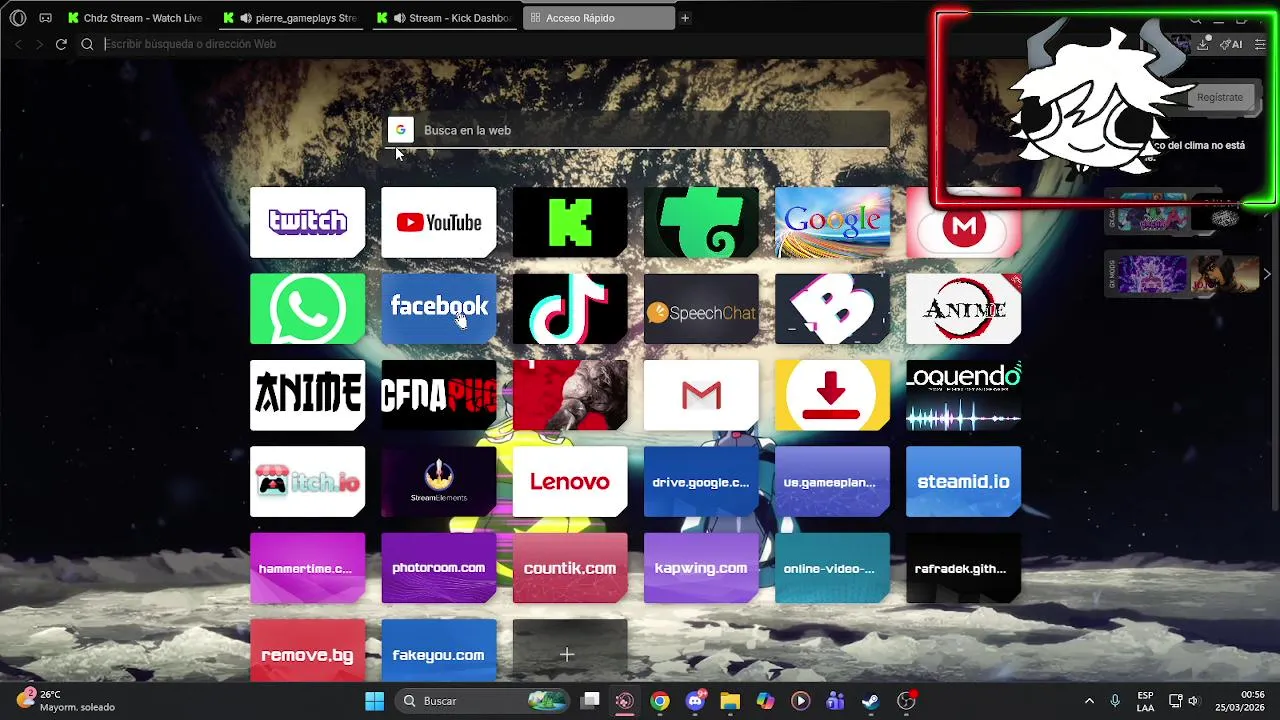
Task: Open the black-and-white ANIME text tile
Action: pyautogui.click(x=307, y=395)
